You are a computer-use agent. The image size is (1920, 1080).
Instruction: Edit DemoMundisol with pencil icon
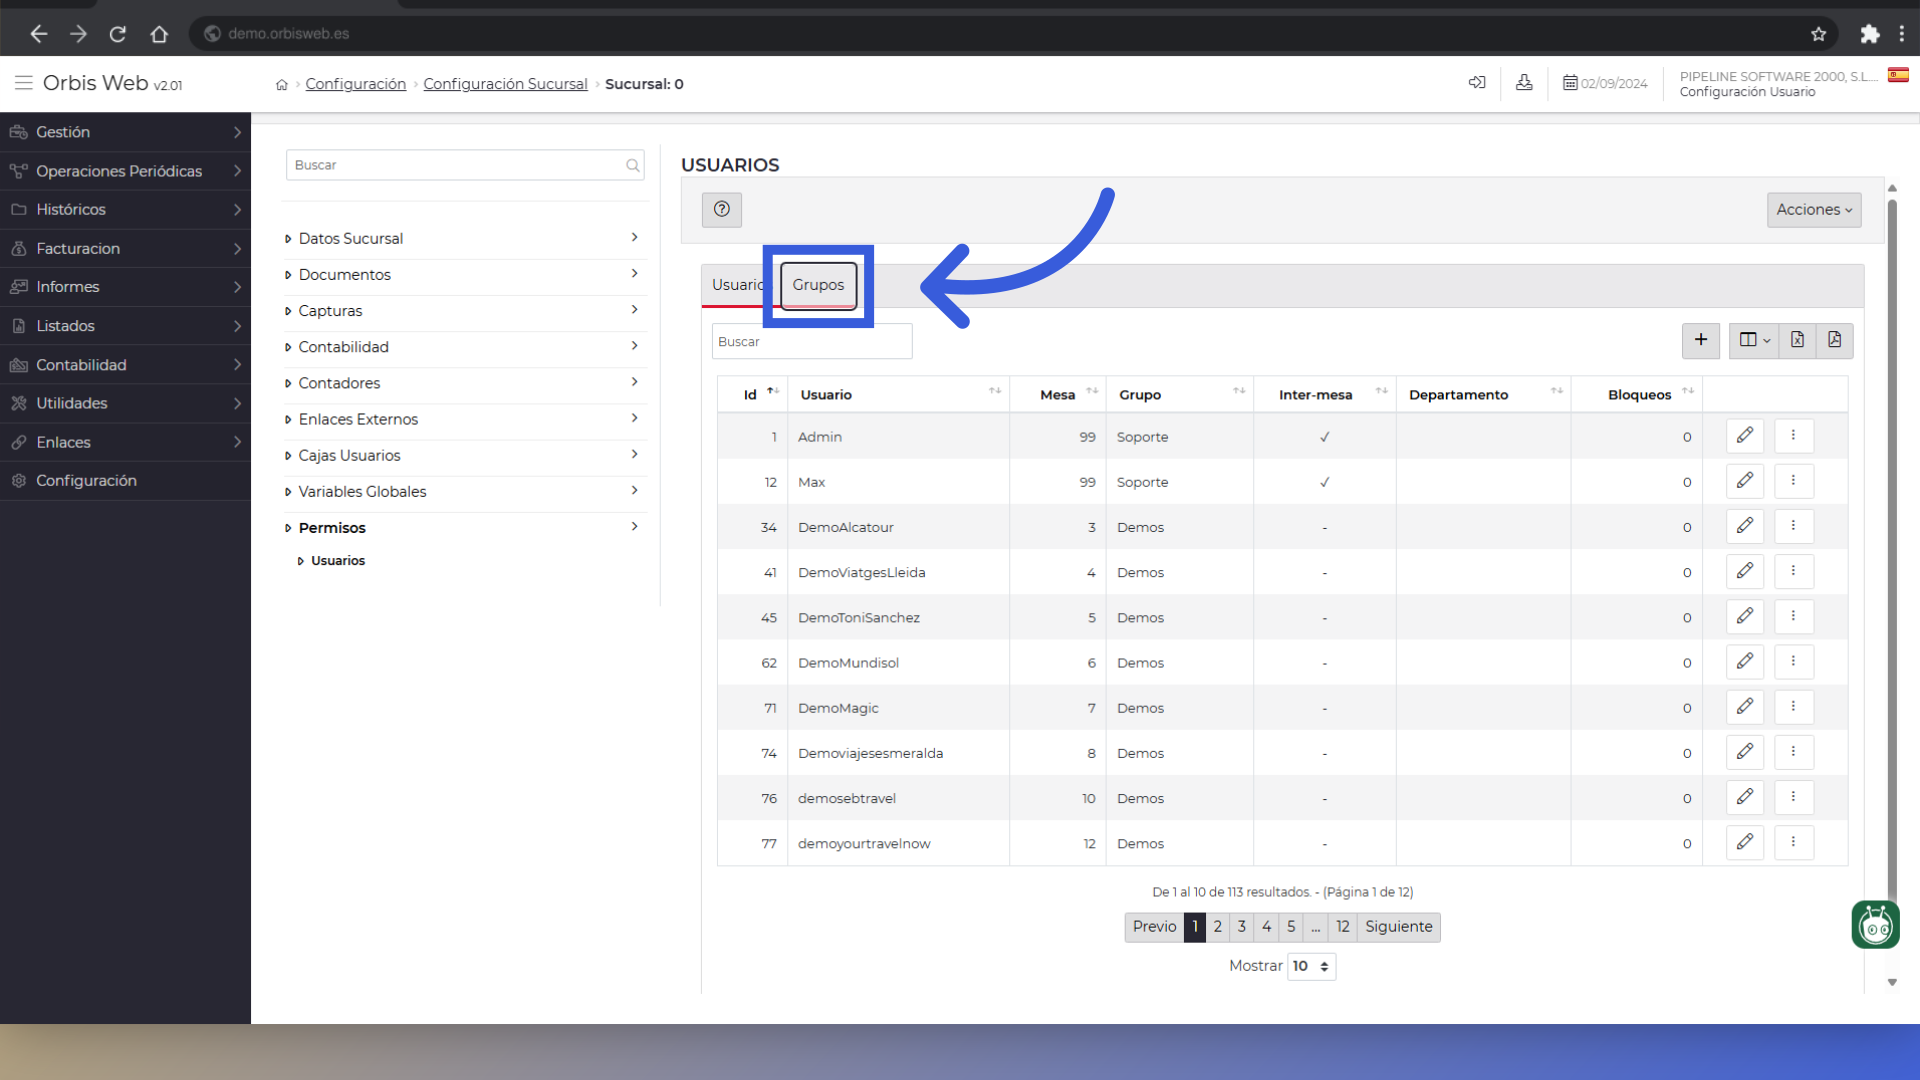coord(1745,662)
